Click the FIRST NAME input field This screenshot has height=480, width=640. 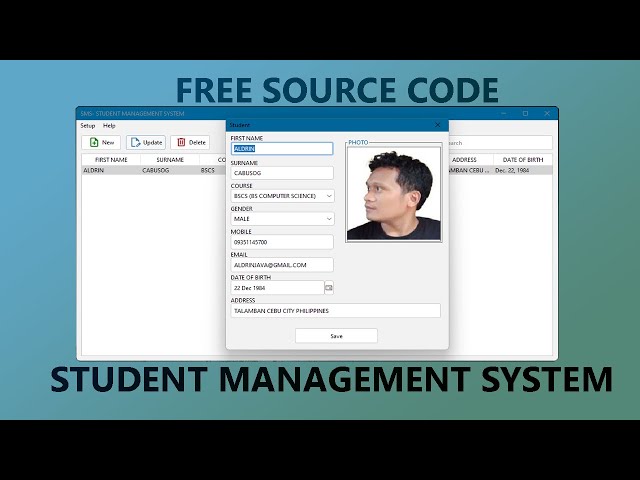(x=282, y=149)
